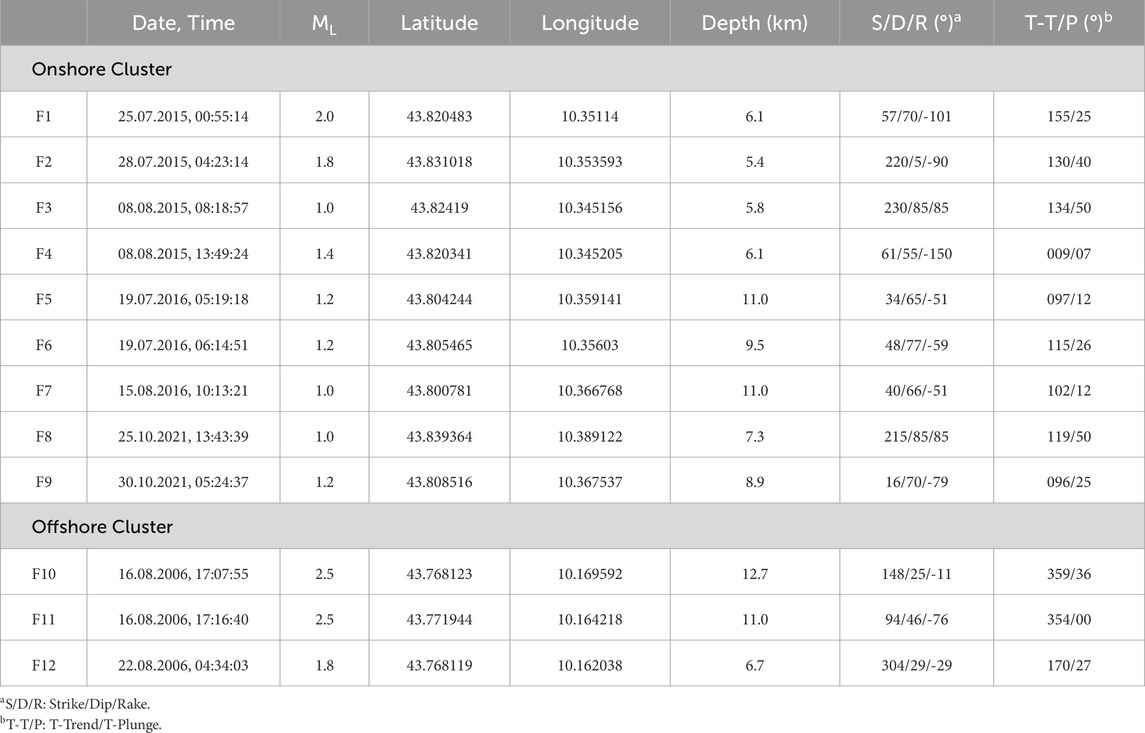This screenshot has height=733, width=1145.
Task: Click latitude value 43.804244
Action: coord(439,299)
